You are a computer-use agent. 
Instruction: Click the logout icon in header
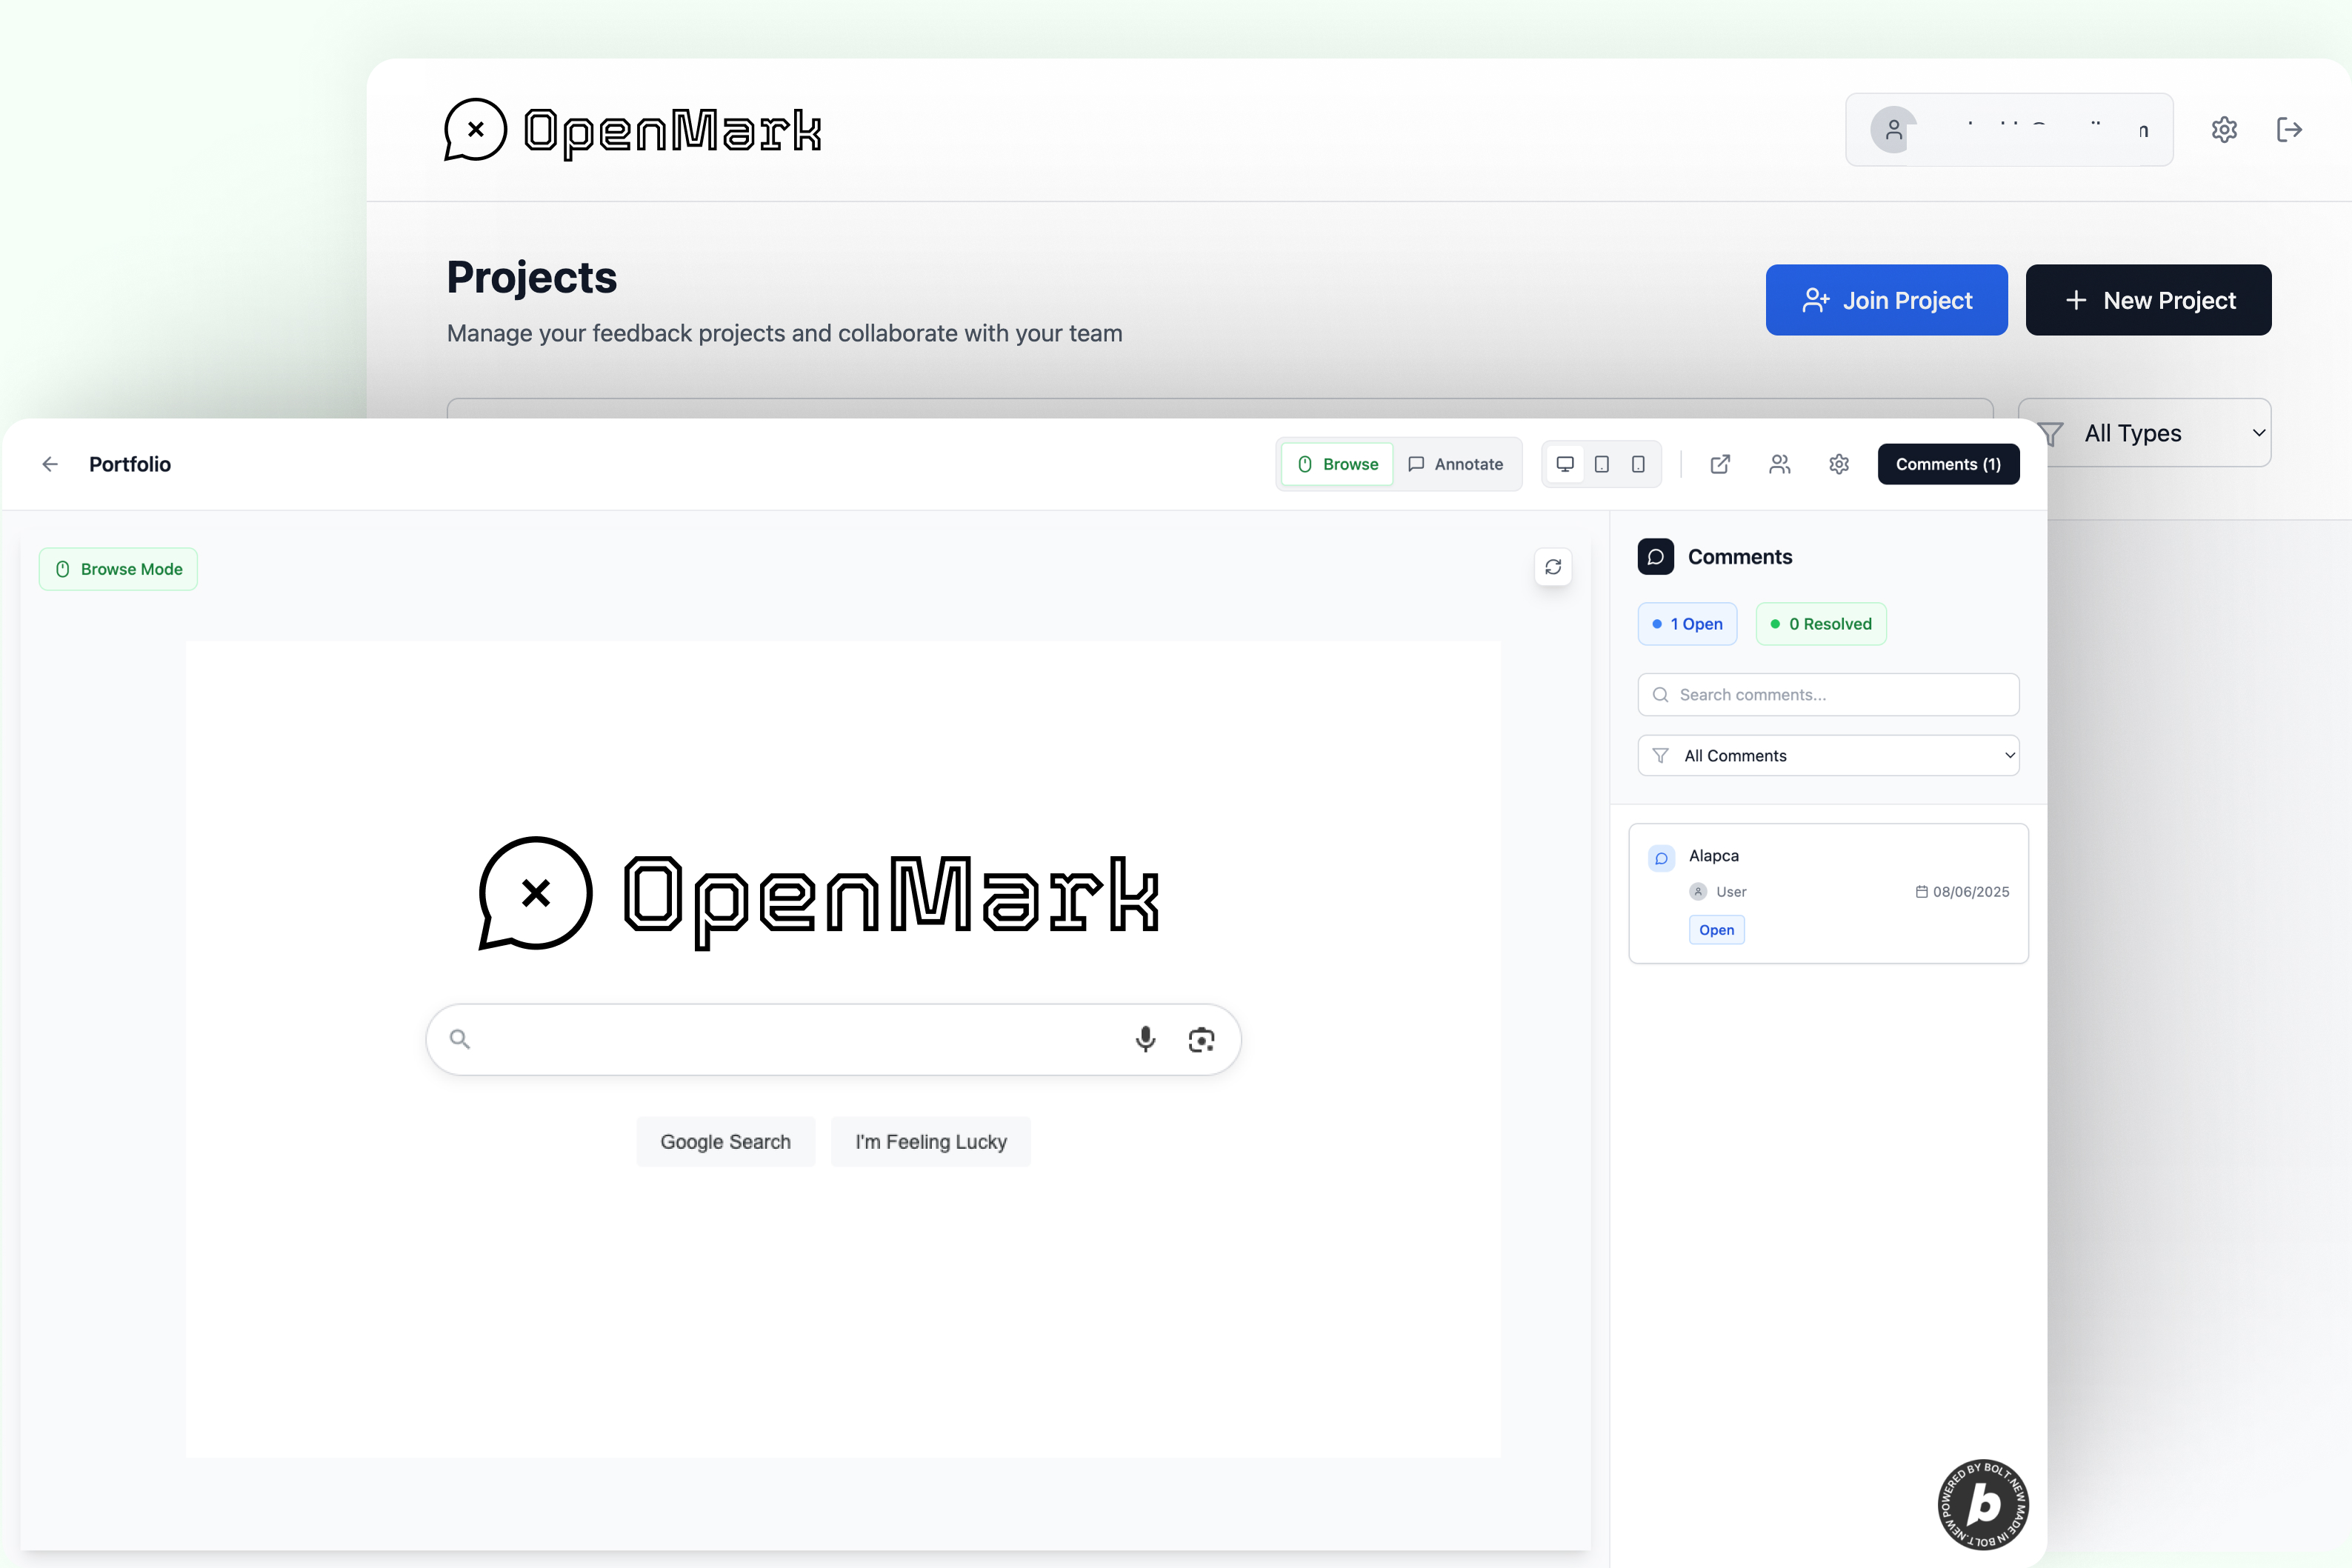tap(2289, 130)
